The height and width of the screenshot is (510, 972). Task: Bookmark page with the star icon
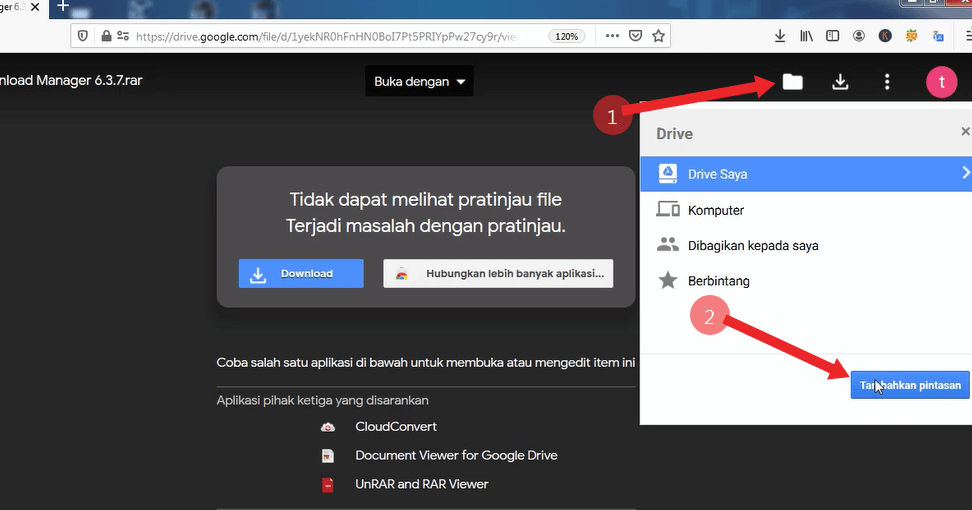click(658, 36)
